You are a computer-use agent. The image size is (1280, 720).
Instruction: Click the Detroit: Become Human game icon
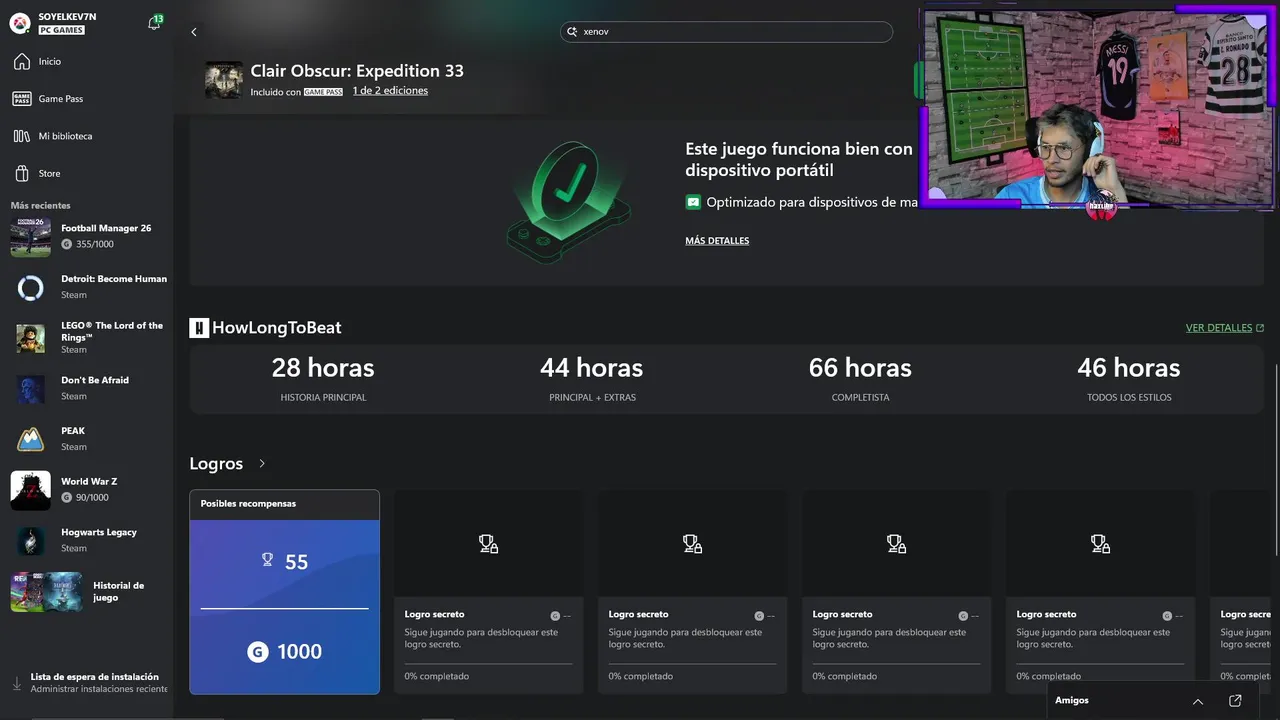click(x=30, y=288)
